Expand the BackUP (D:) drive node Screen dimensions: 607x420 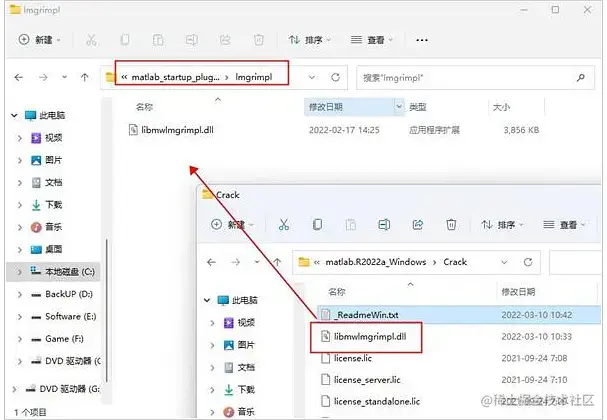click(x=19, y=294)
